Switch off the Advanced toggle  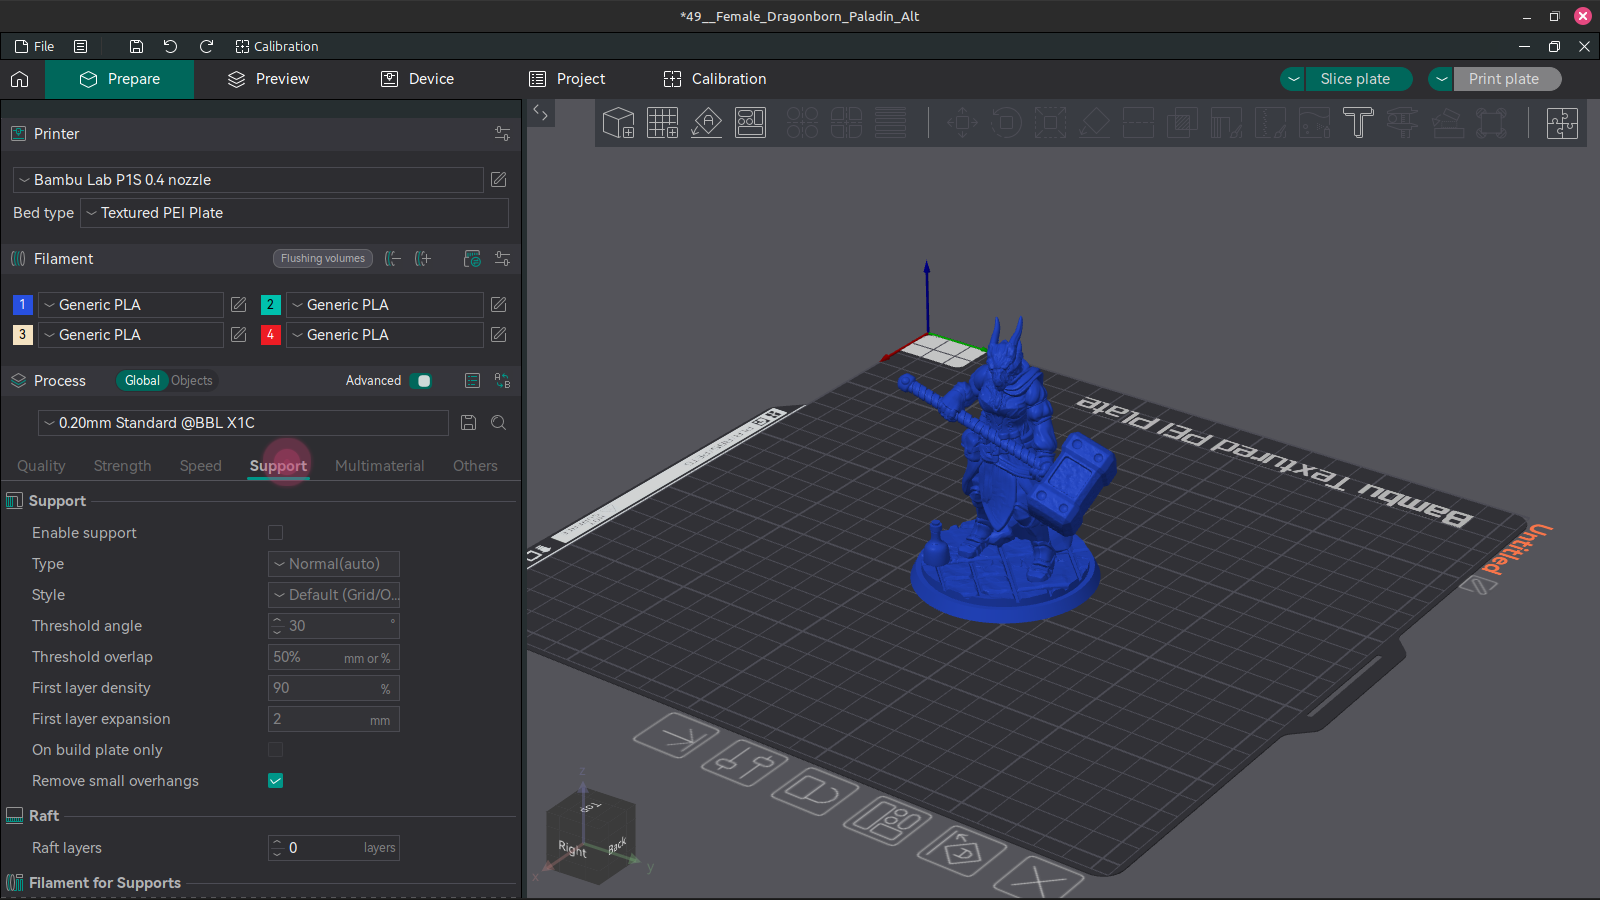[x=421, y=381]
